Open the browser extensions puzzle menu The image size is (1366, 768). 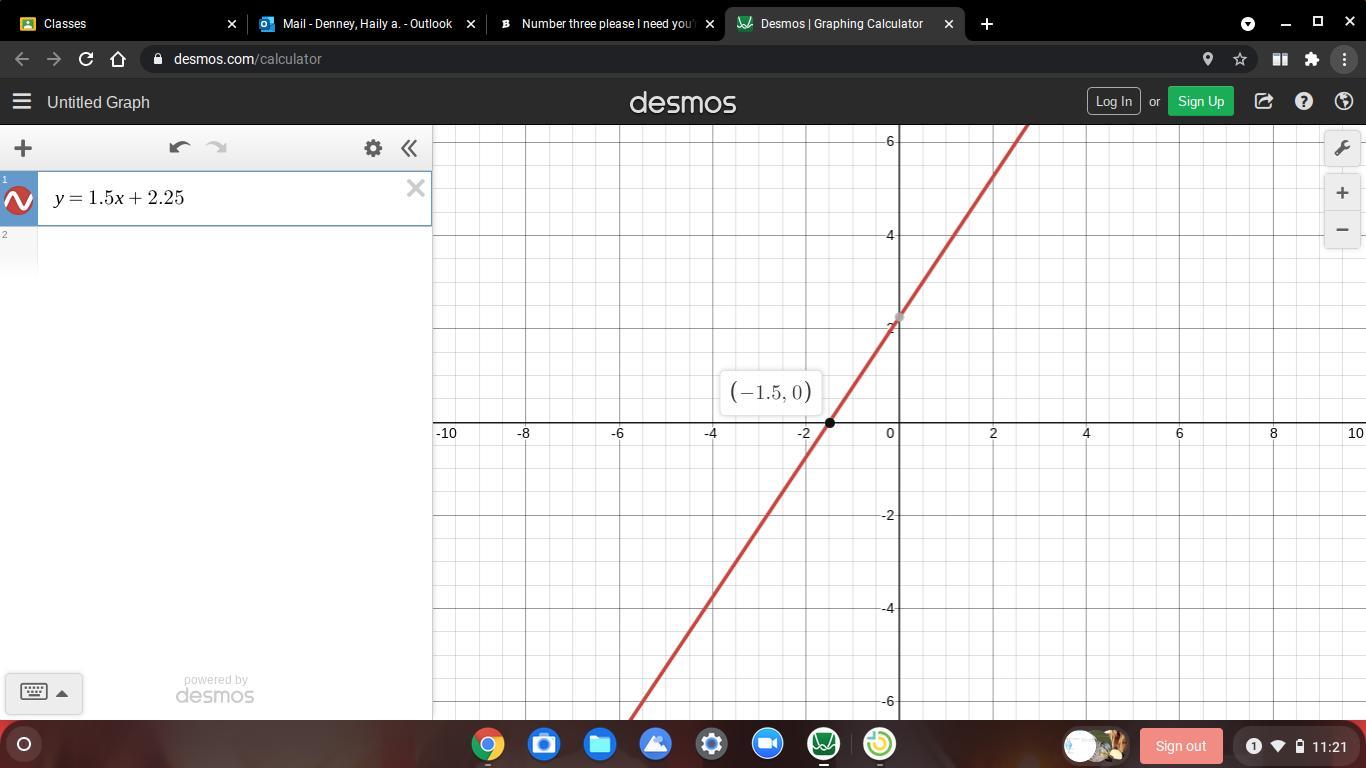point(1312,59)
